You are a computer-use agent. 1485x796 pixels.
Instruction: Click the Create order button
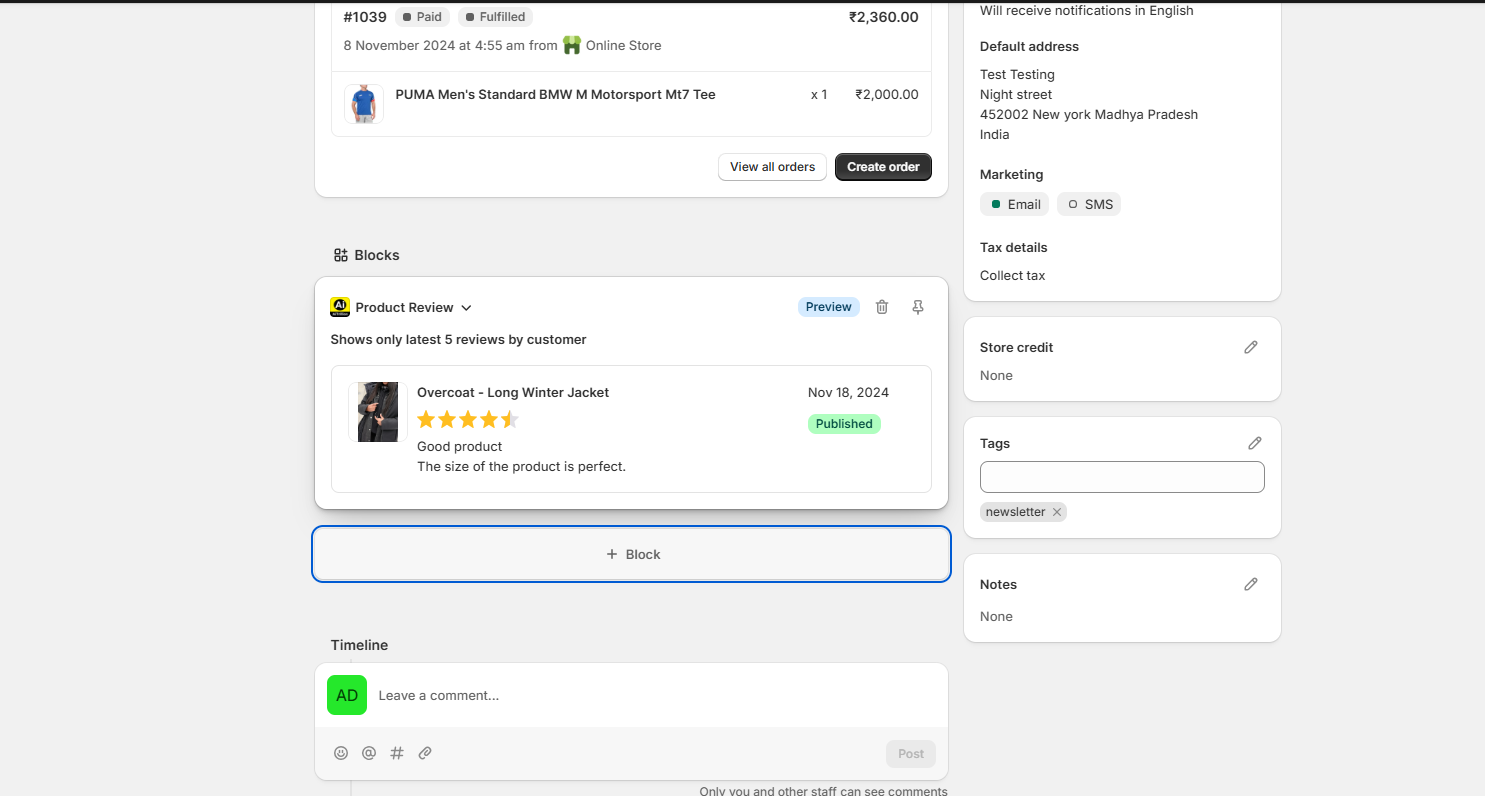883,167
